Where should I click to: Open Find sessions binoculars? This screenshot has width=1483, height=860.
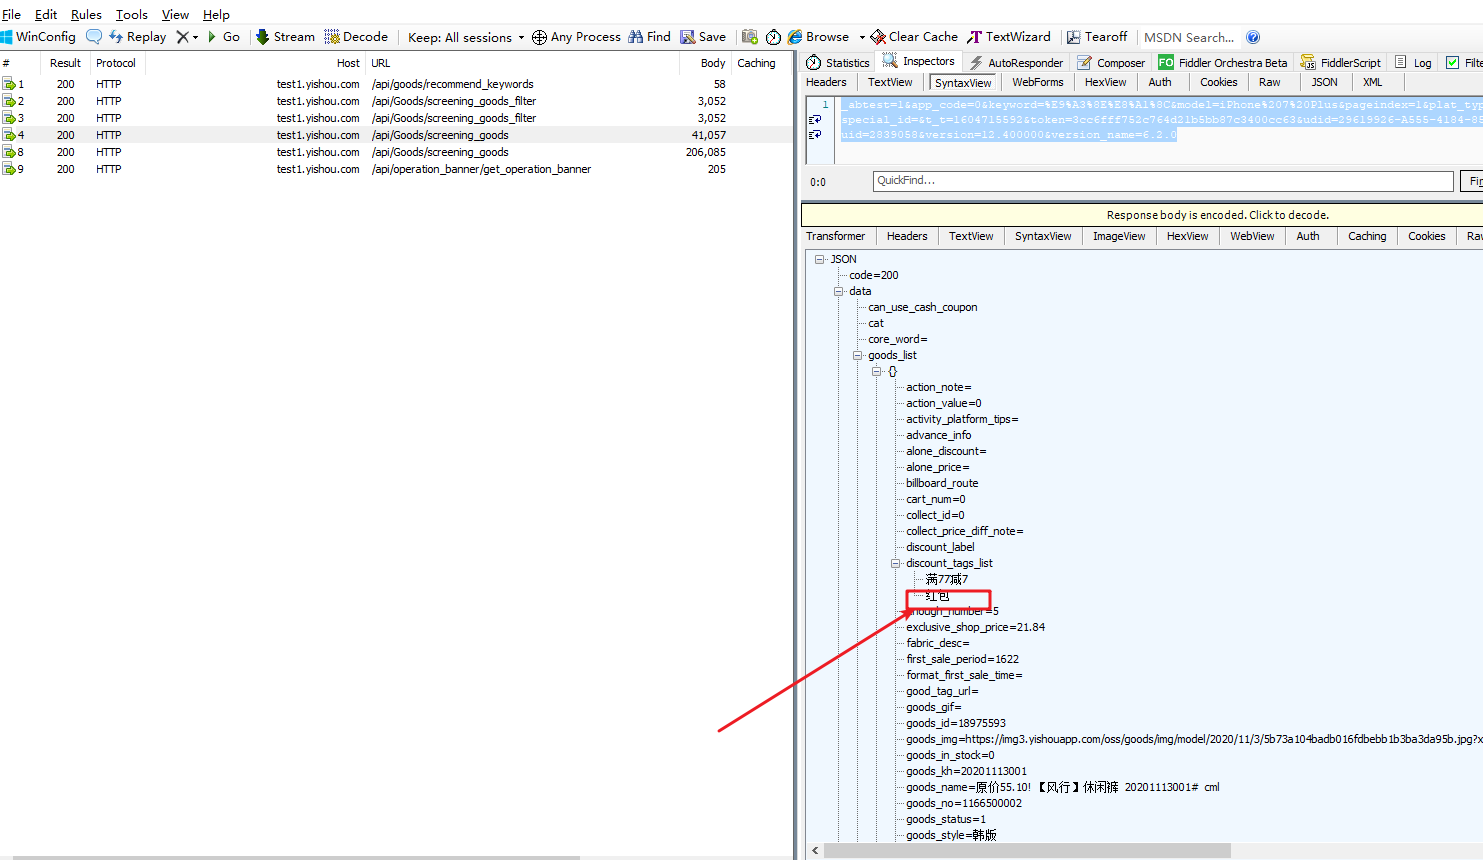point(649,37)
